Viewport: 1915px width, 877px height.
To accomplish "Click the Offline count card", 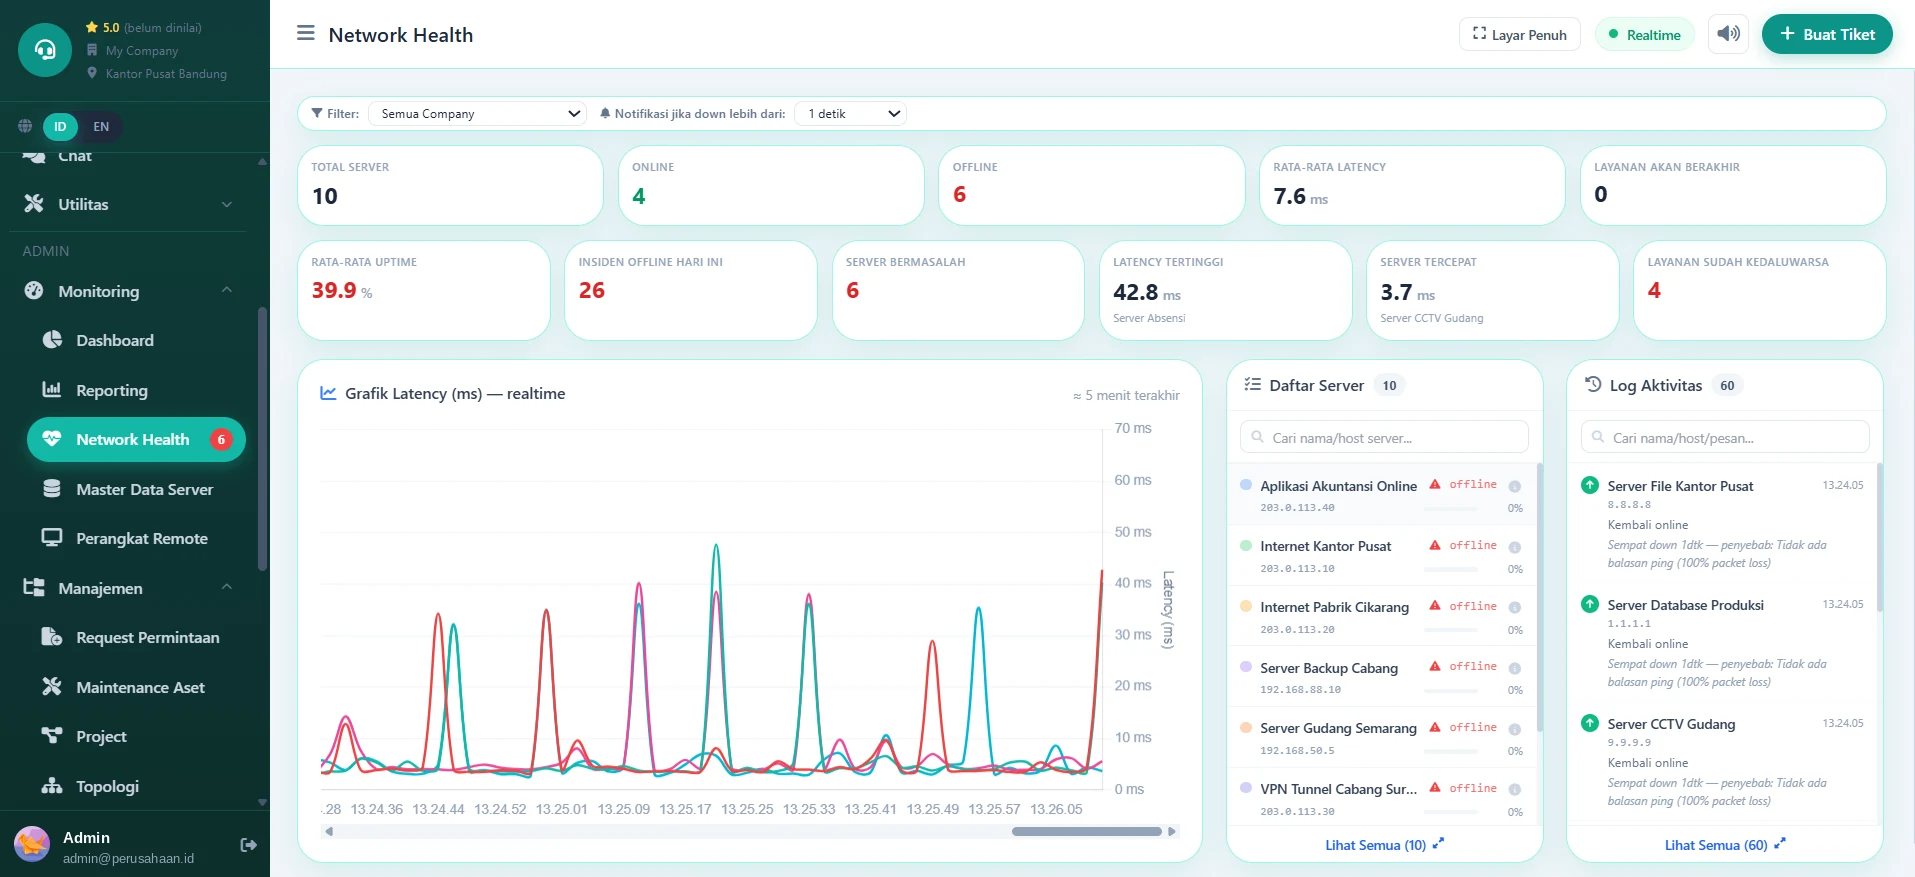I will pos(1092,185).
